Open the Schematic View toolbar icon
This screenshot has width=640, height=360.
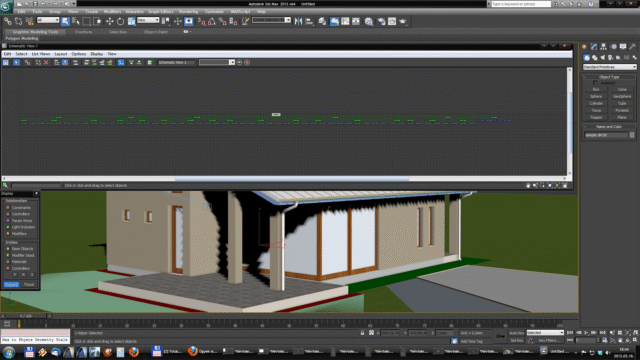pos(356,21)
